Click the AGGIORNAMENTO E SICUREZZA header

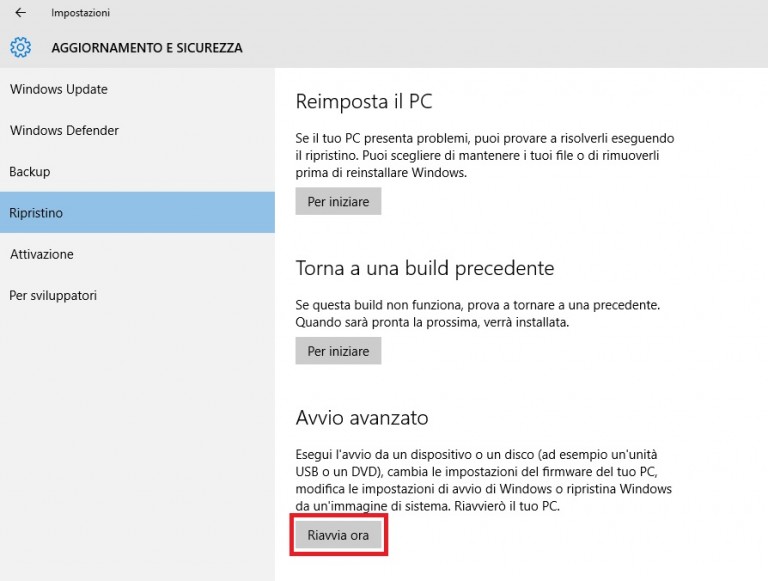tap(146, 47)
